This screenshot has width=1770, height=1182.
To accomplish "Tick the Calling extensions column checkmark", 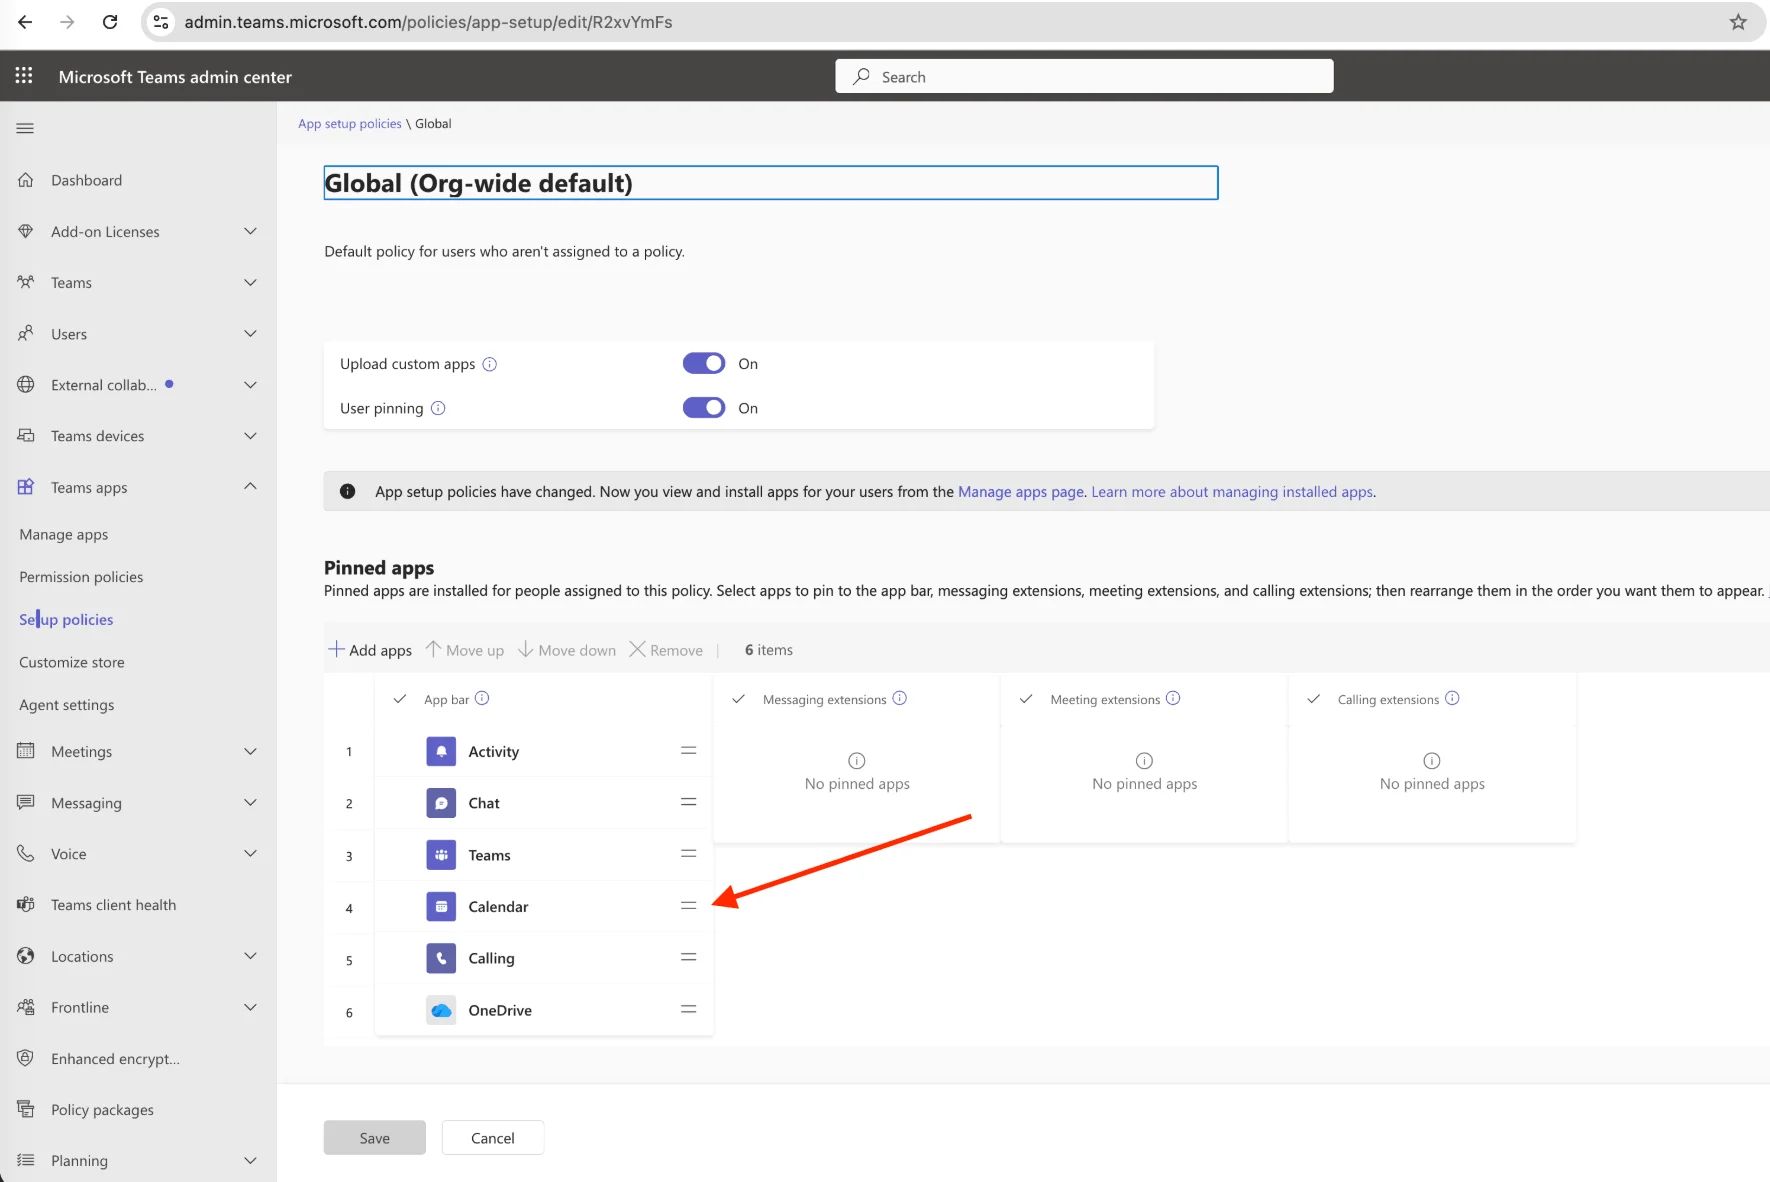I will point(1314,699).
